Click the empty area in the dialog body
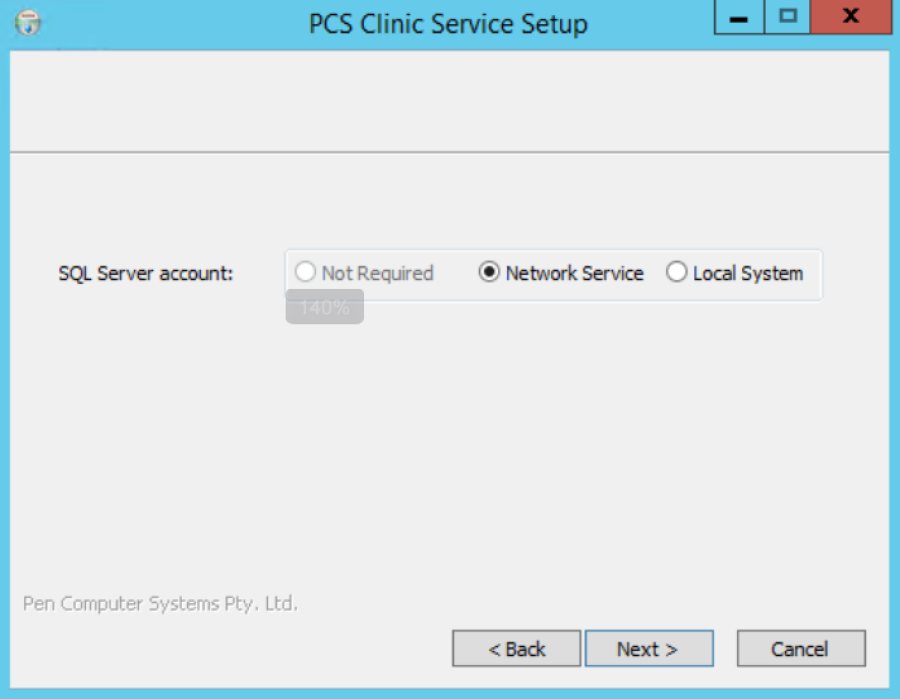The width and height of the screenshot is (900, 699). [449, 448]
